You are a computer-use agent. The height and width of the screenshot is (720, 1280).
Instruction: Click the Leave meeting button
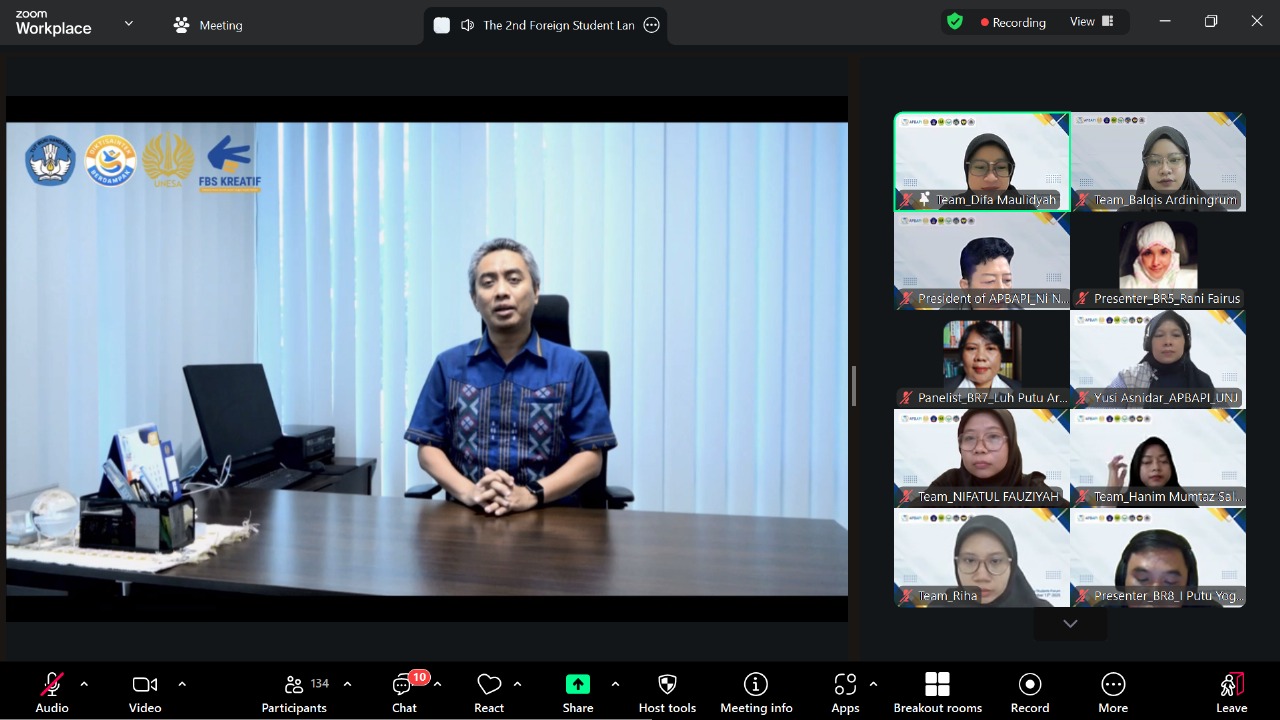click(1231, 692)
